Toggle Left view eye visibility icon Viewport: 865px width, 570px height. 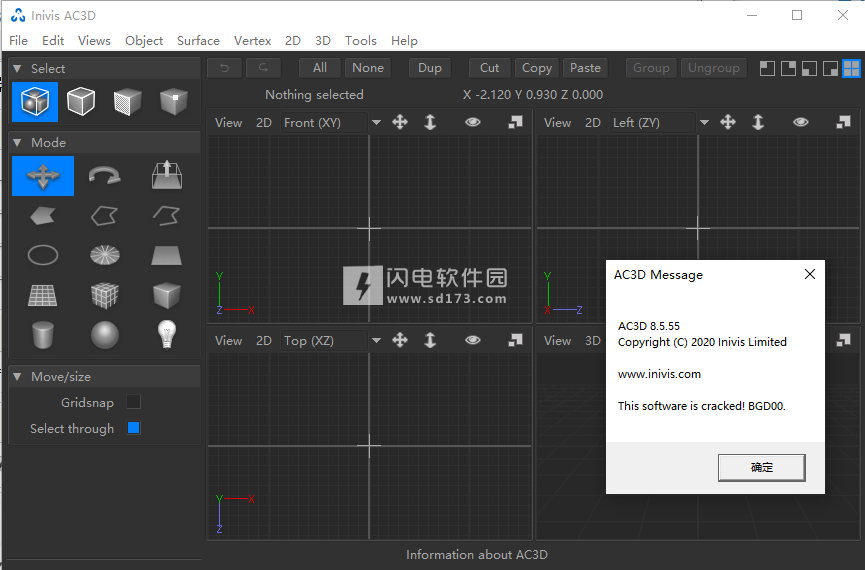click(x=801, y=122)
